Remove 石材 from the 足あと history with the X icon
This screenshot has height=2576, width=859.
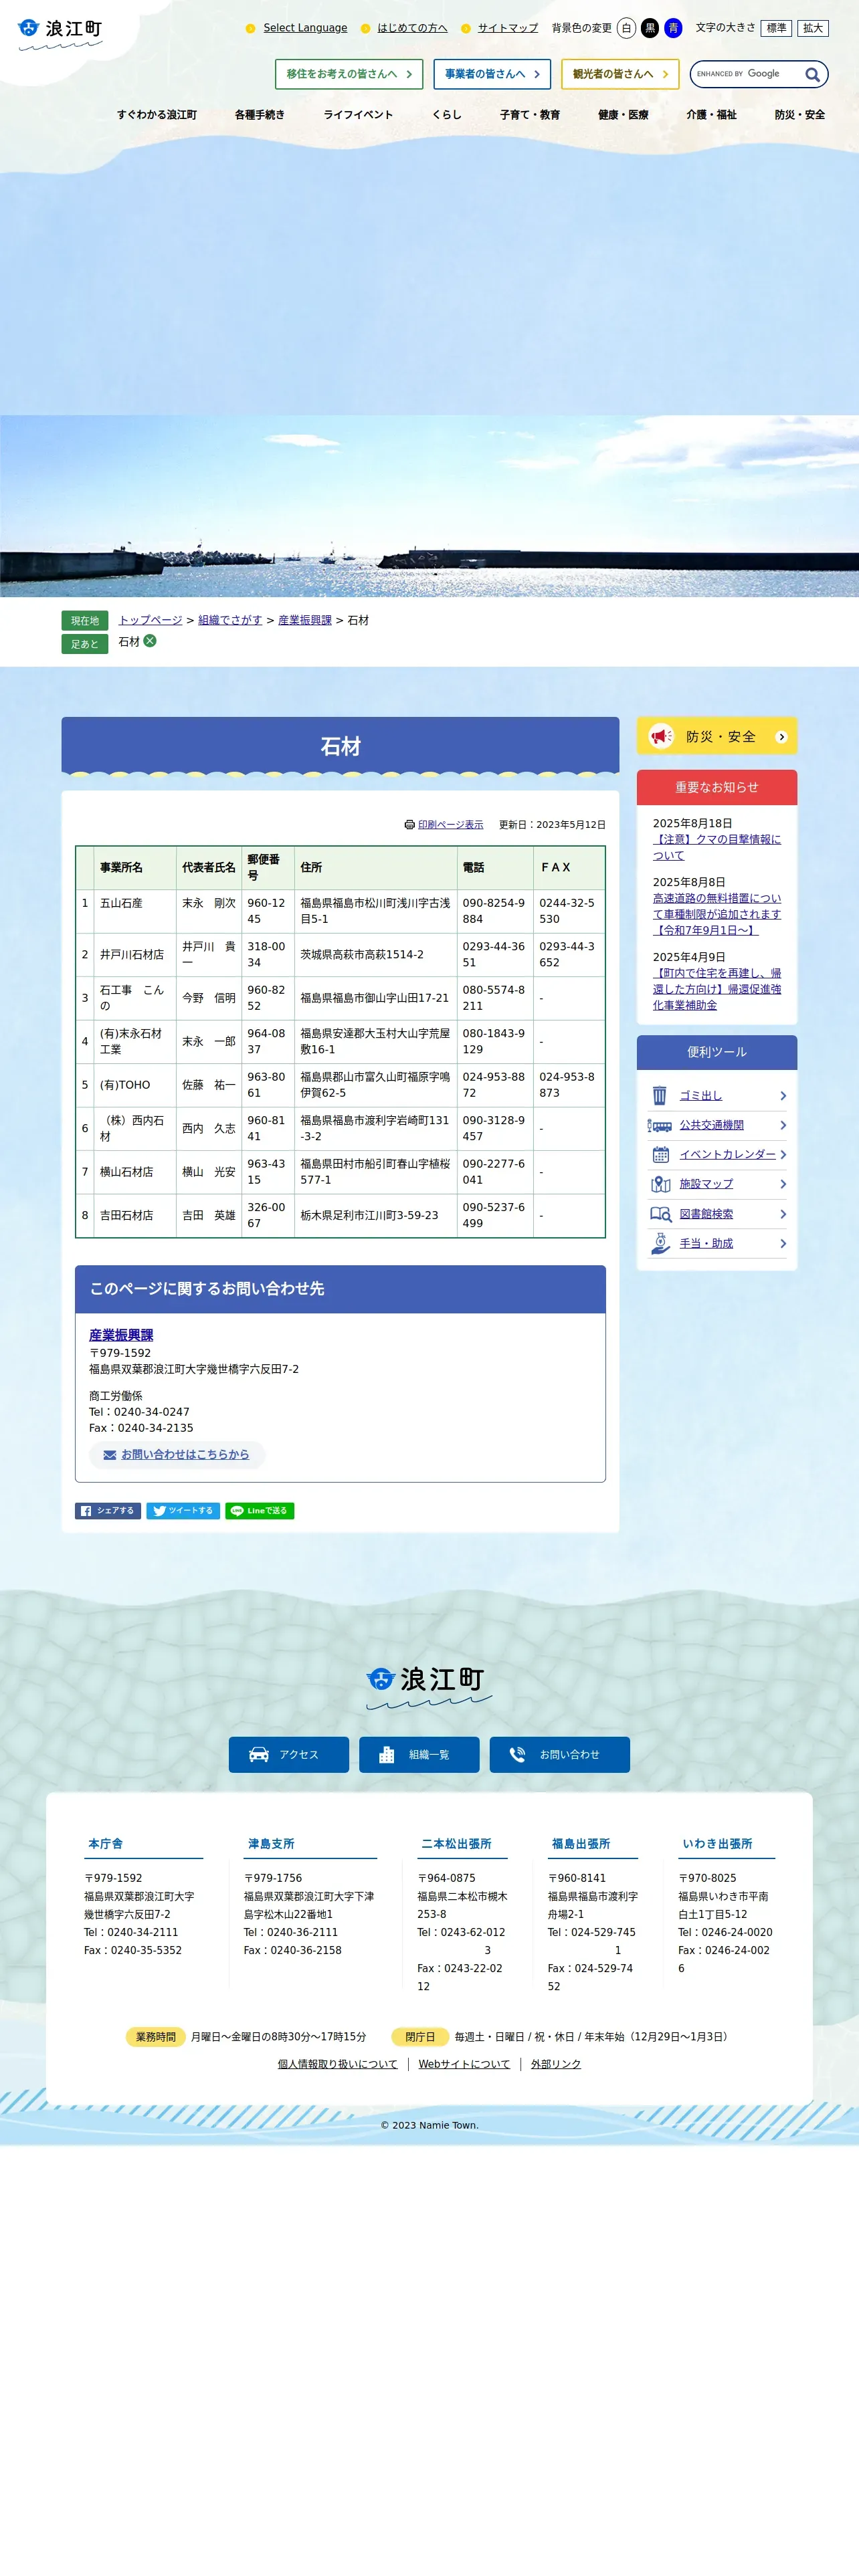[x=150, y=641]
